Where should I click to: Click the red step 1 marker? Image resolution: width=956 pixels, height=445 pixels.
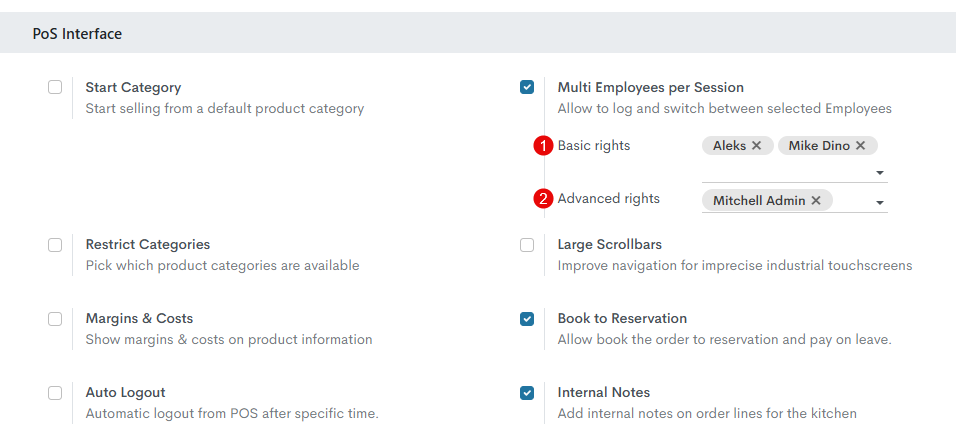point(543,146)
